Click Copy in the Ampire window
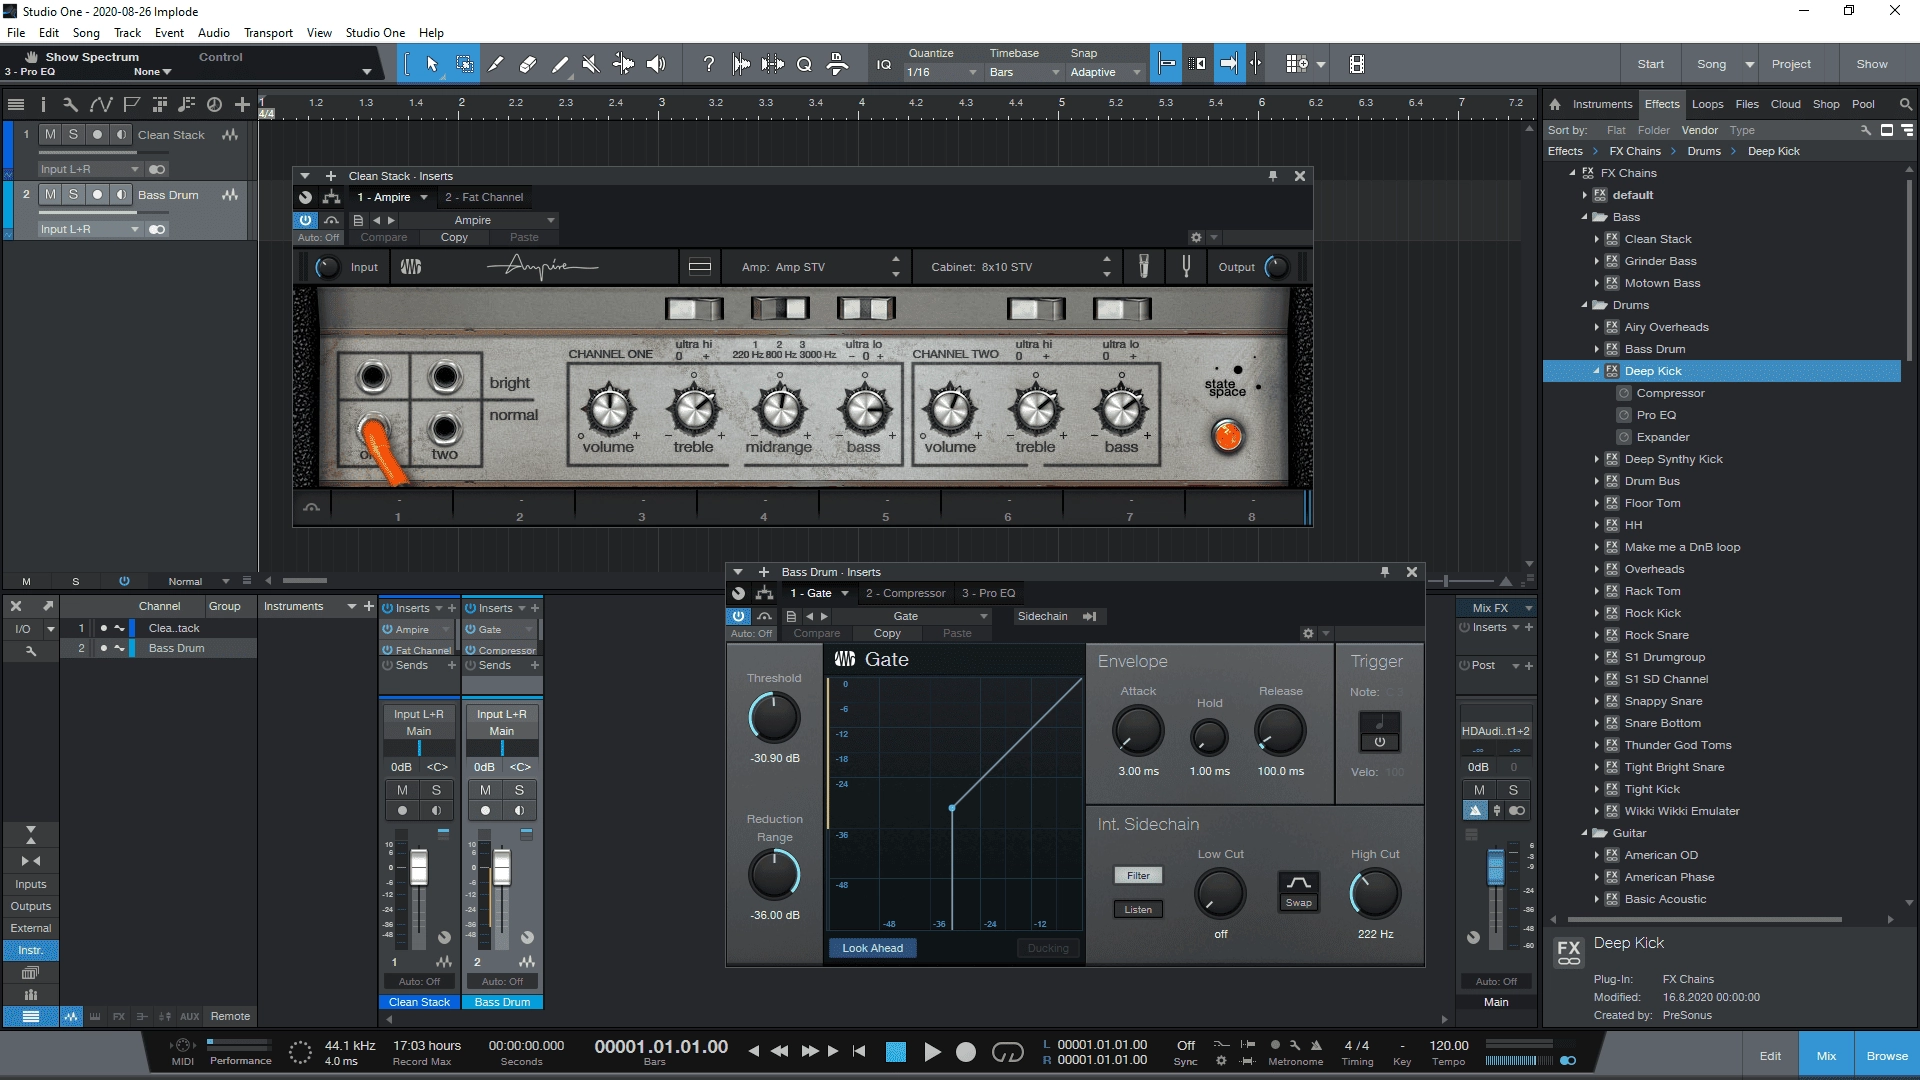 [x=454, y=238]
